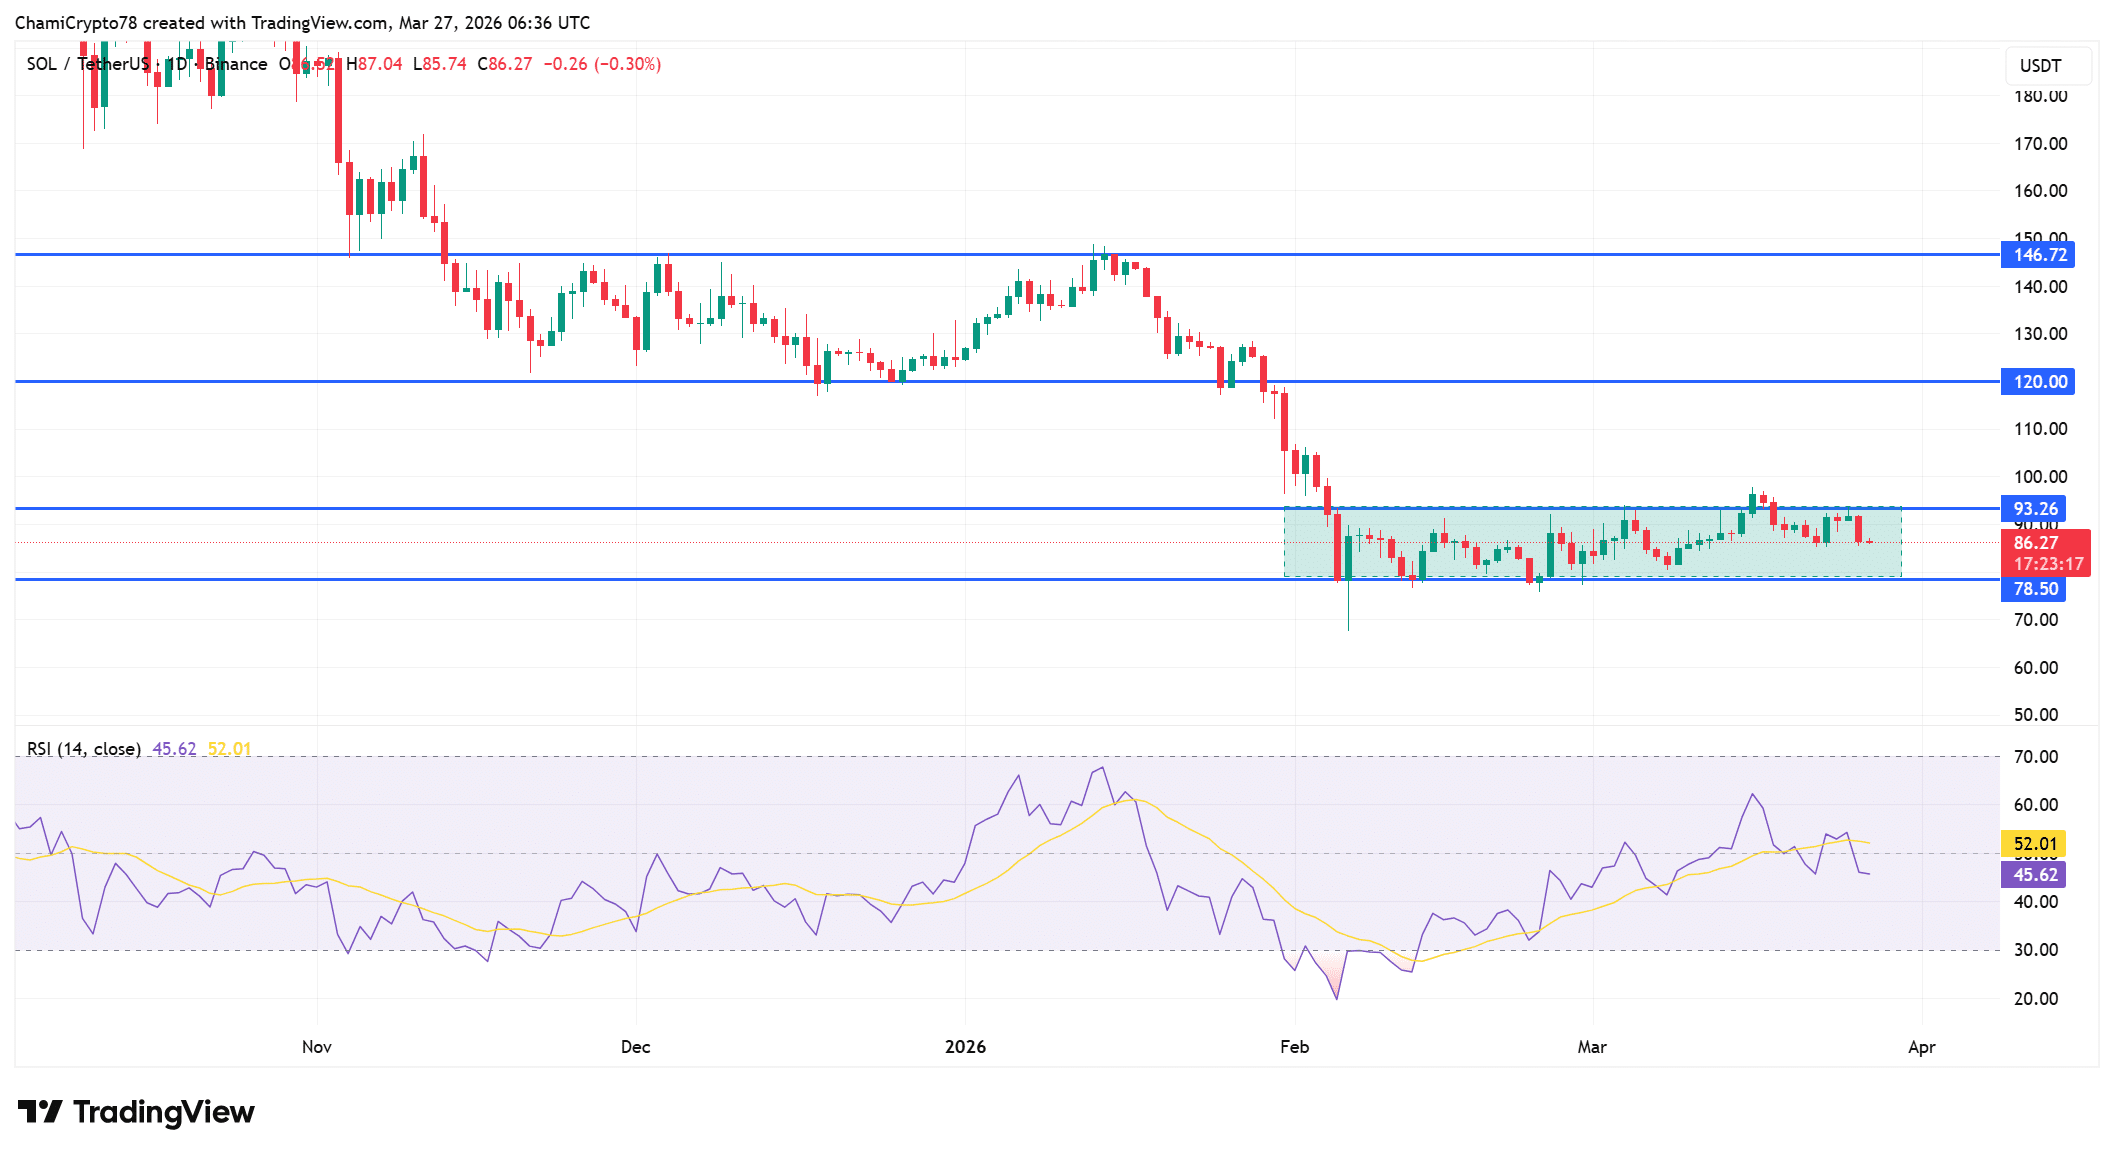Click the Dec label on time axis
The height and width of the screenshot is (1157, 2114).
635,1047
